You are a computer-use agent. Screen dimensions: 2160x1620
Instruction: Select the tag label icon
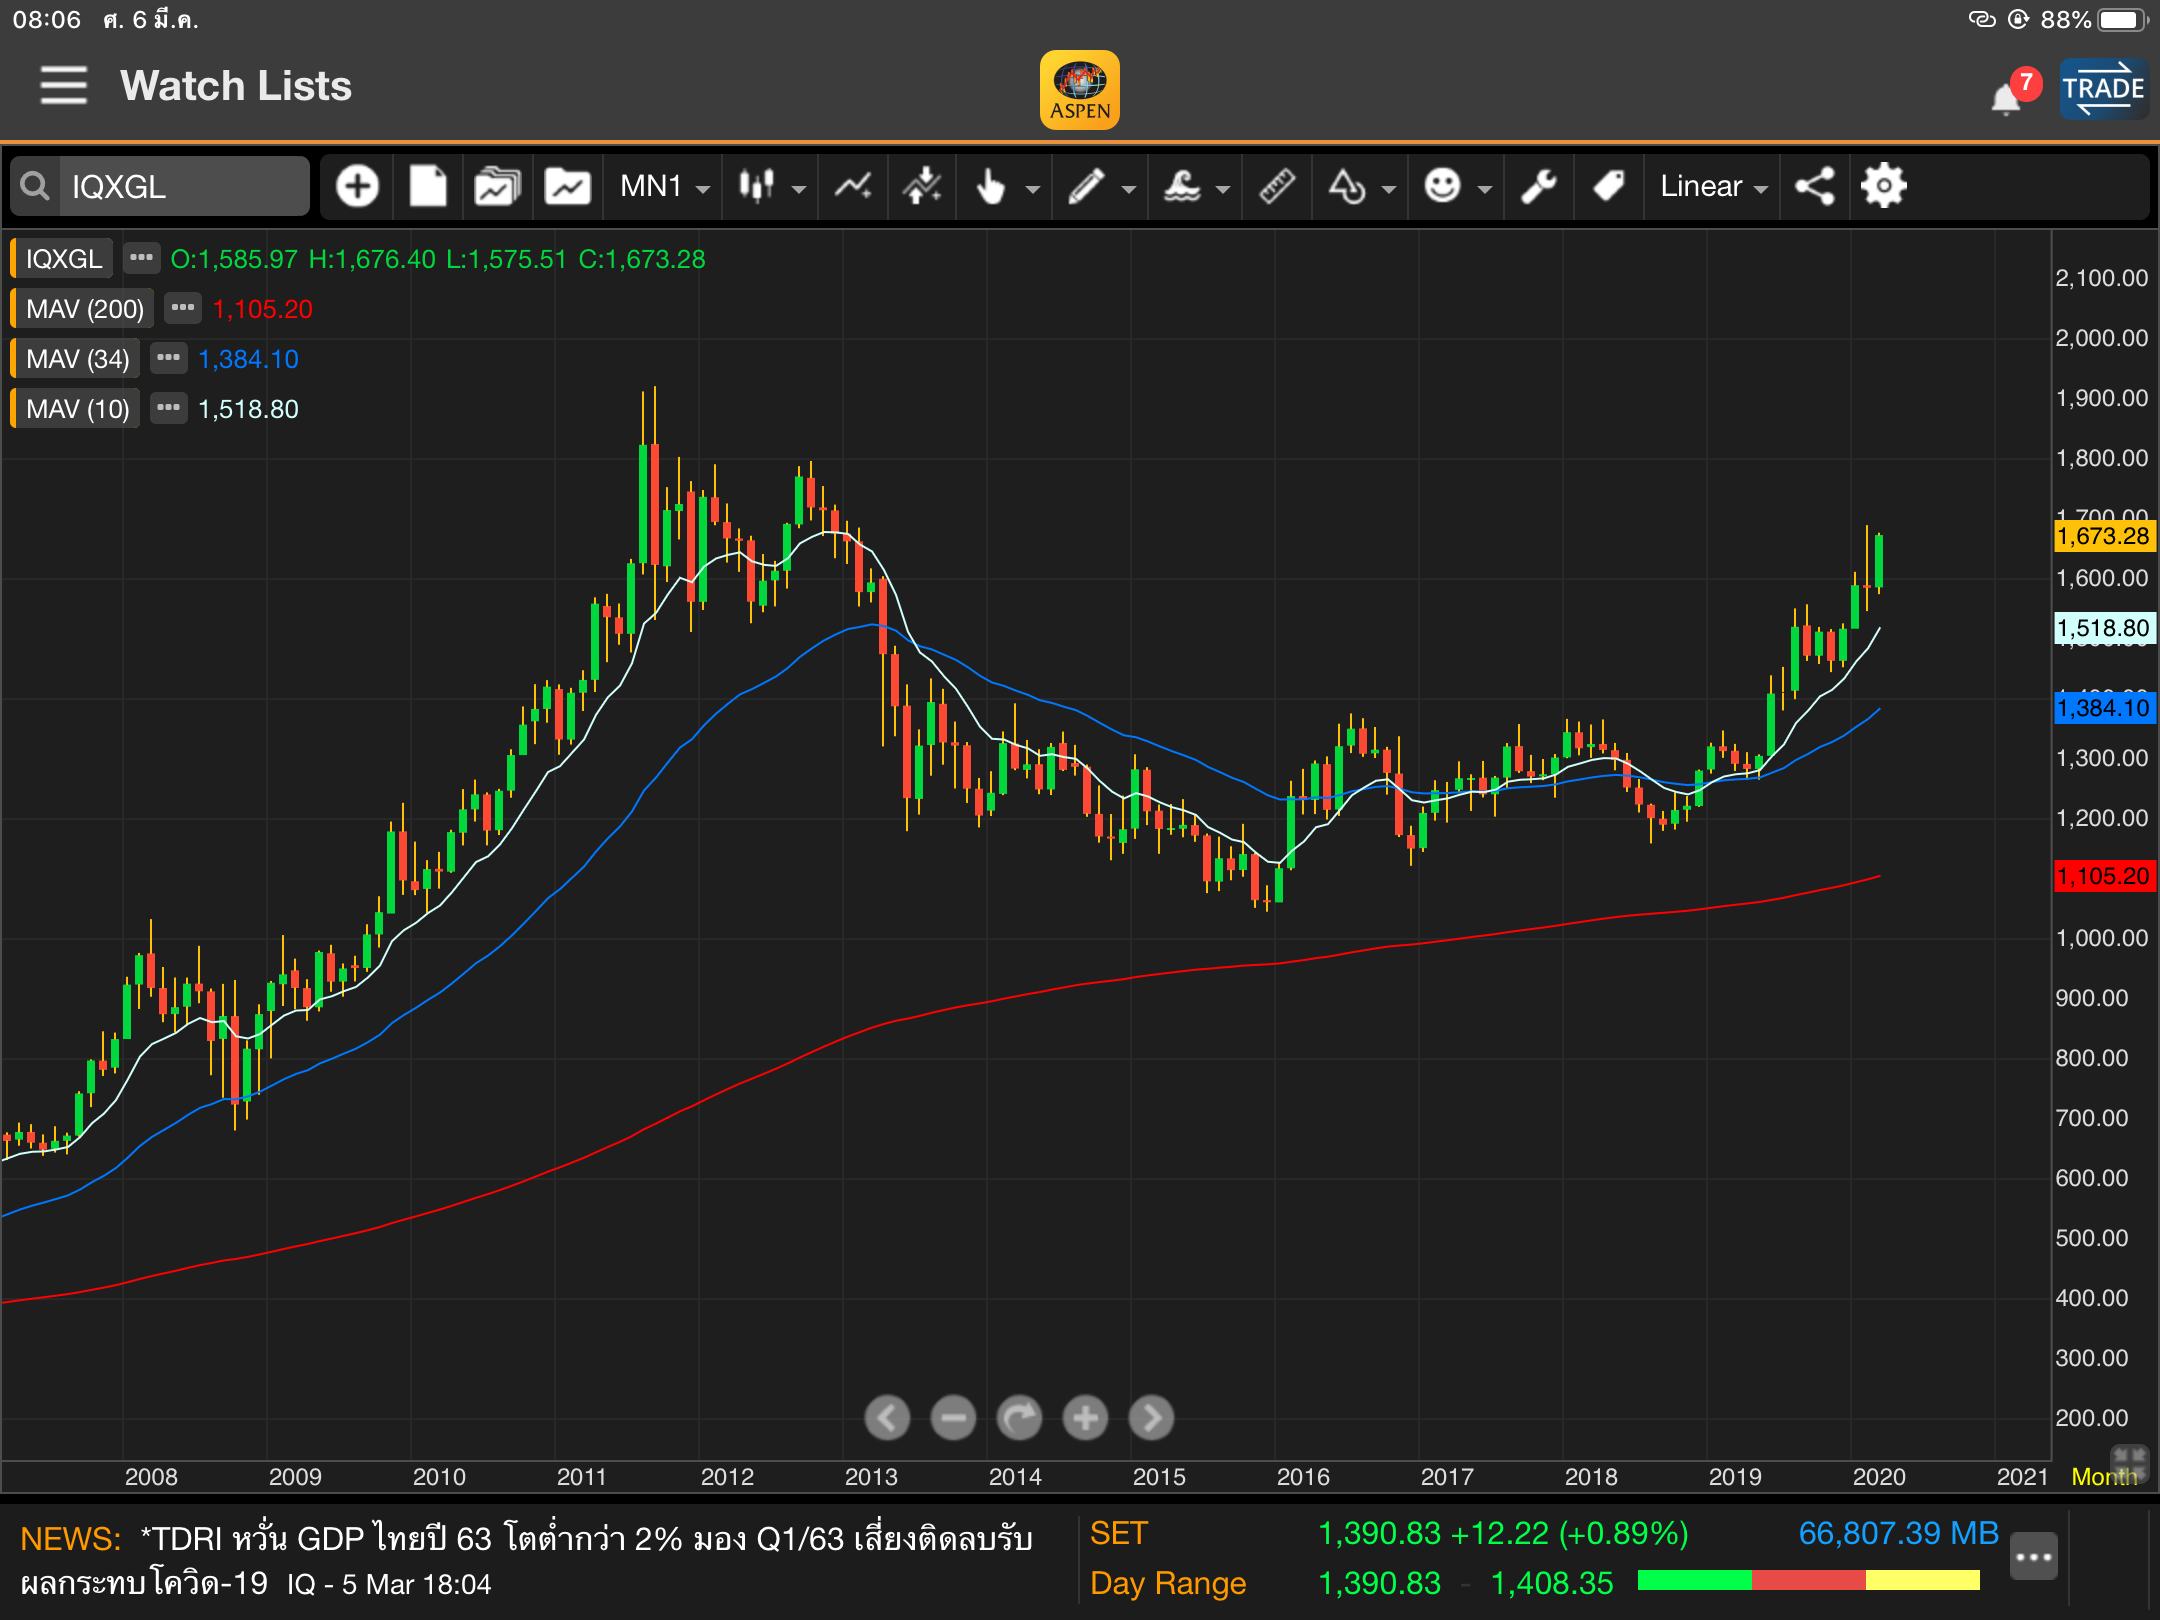point(1608,187)
